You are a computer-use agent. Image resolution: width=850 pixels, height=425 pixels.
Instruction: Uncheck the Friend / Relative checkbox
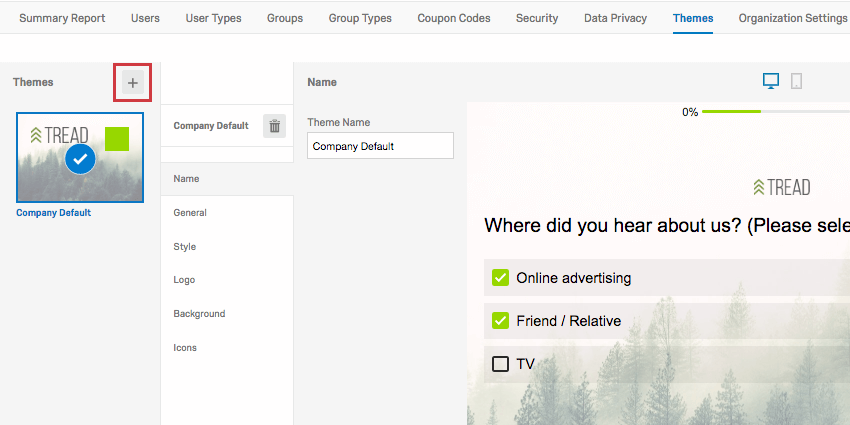click(500, 320)
